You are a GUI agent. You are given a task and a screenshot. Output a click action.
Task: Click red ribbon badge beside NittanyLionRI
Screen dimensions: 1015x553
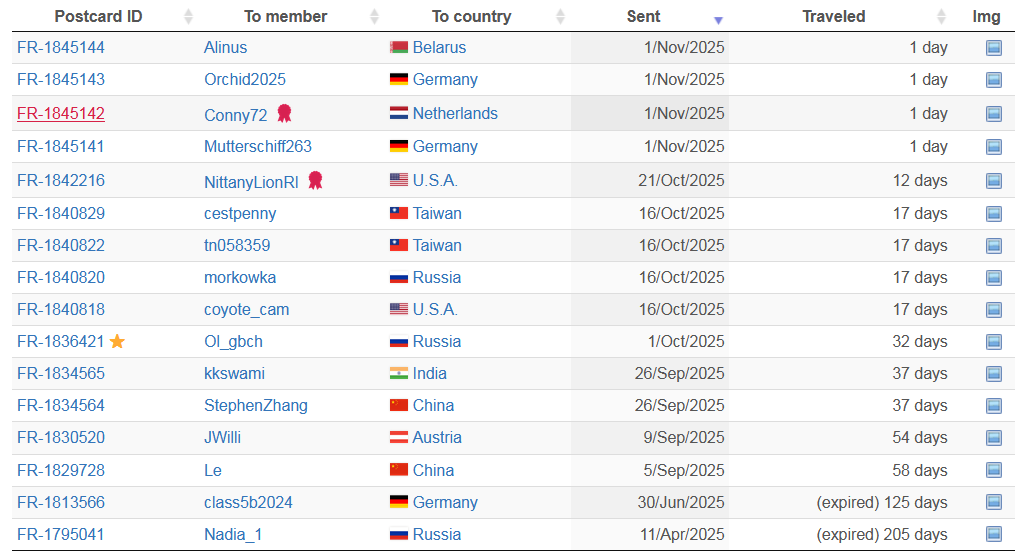[316, 180]
